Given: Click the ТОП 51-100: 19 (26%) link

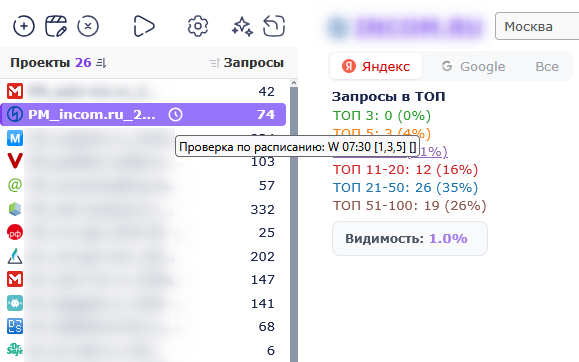Looking at the screenshot, I should 410,205.
